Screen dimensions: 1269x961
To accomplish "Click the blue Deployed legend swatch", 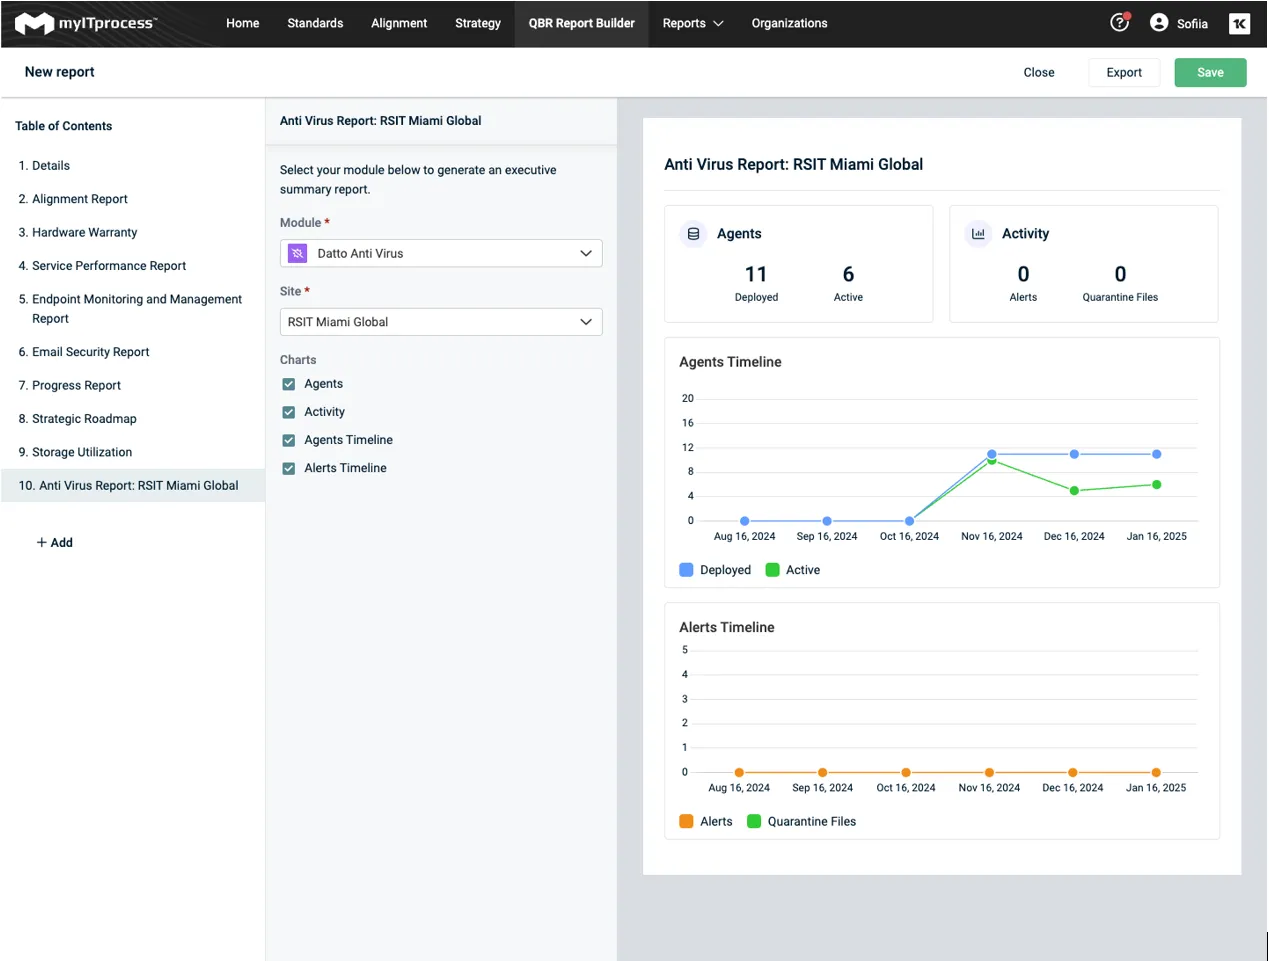I will 686,570.
